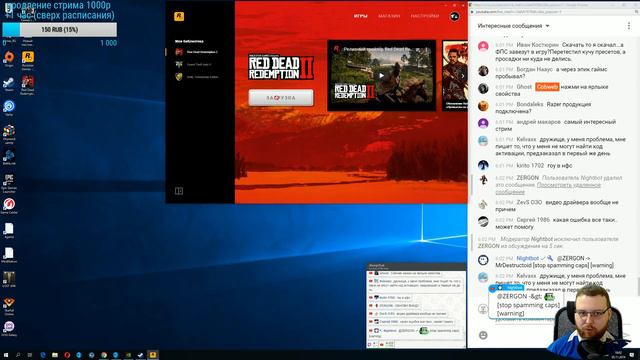Open the ИГРЫ tab in the launcher
640x360 pixels.
360,16
